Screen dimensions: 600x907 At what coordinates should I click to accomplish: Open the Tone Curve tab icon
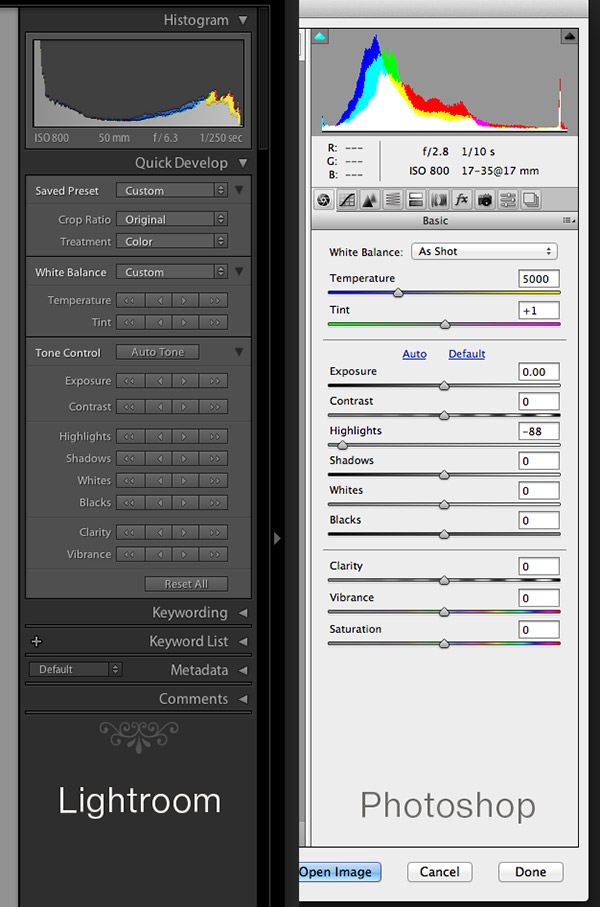tap(347, 200)
